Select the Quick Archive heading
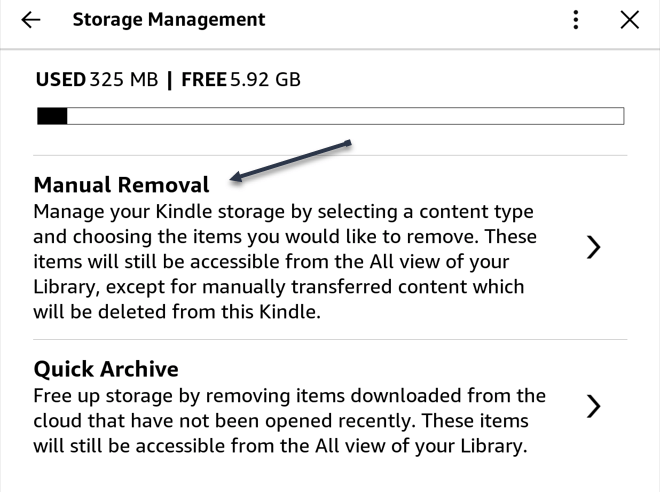This screenshot has width=660, height=492. (x=106, y=369)
